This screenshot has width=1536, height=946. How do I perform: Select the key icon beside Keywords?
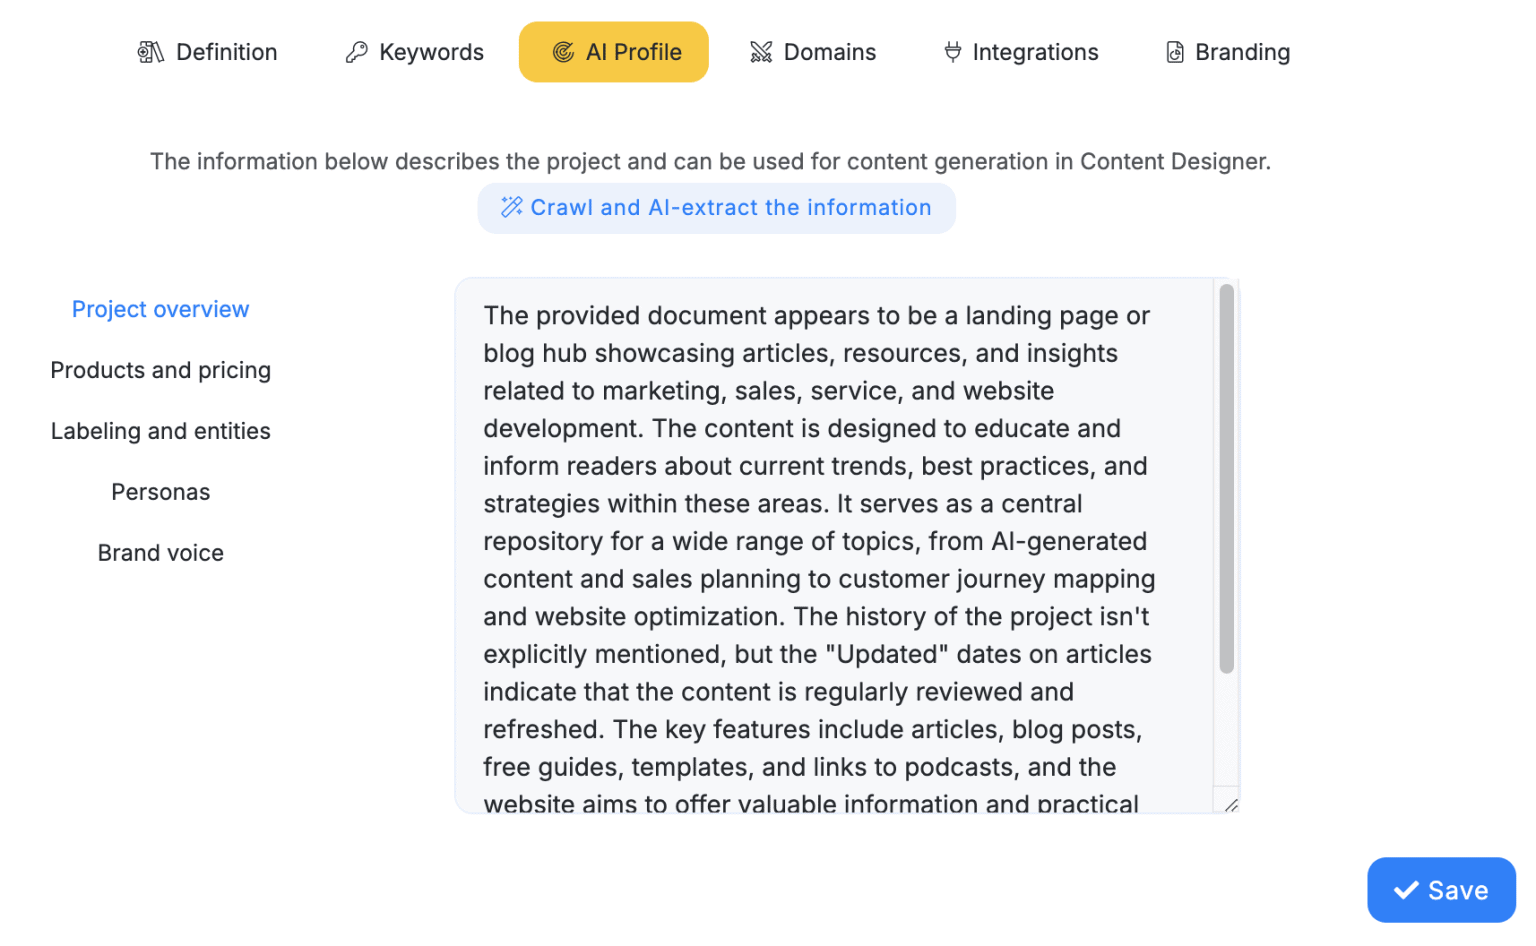click(357, 51)
